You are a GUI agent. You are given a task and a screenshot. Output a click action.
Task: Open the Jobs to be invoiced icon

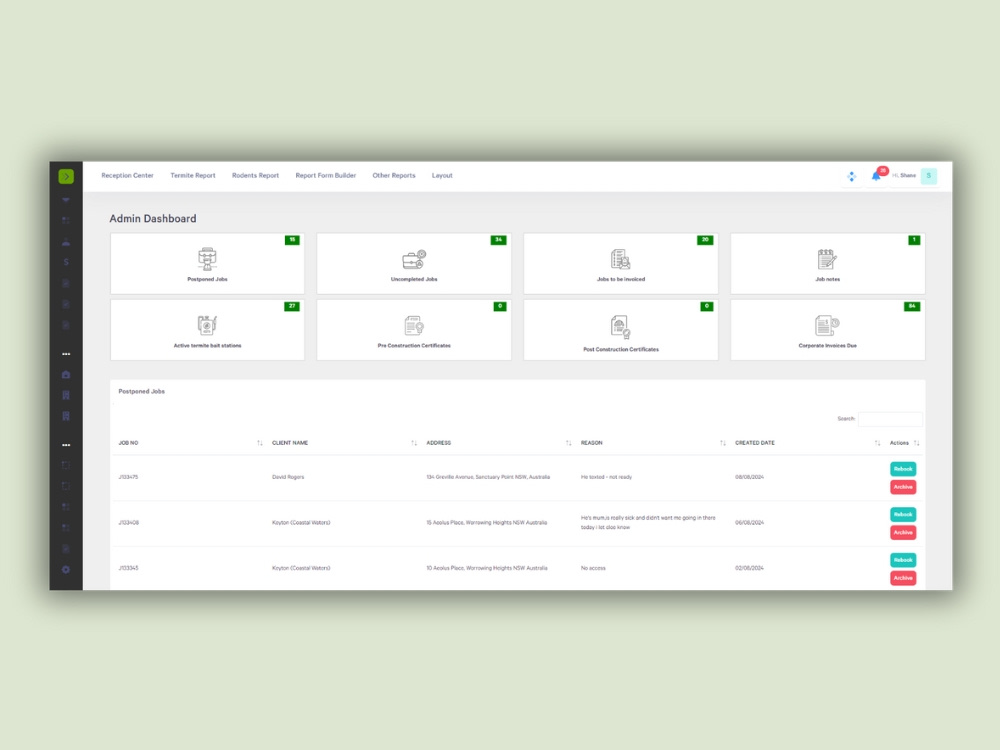coord(621,260)
